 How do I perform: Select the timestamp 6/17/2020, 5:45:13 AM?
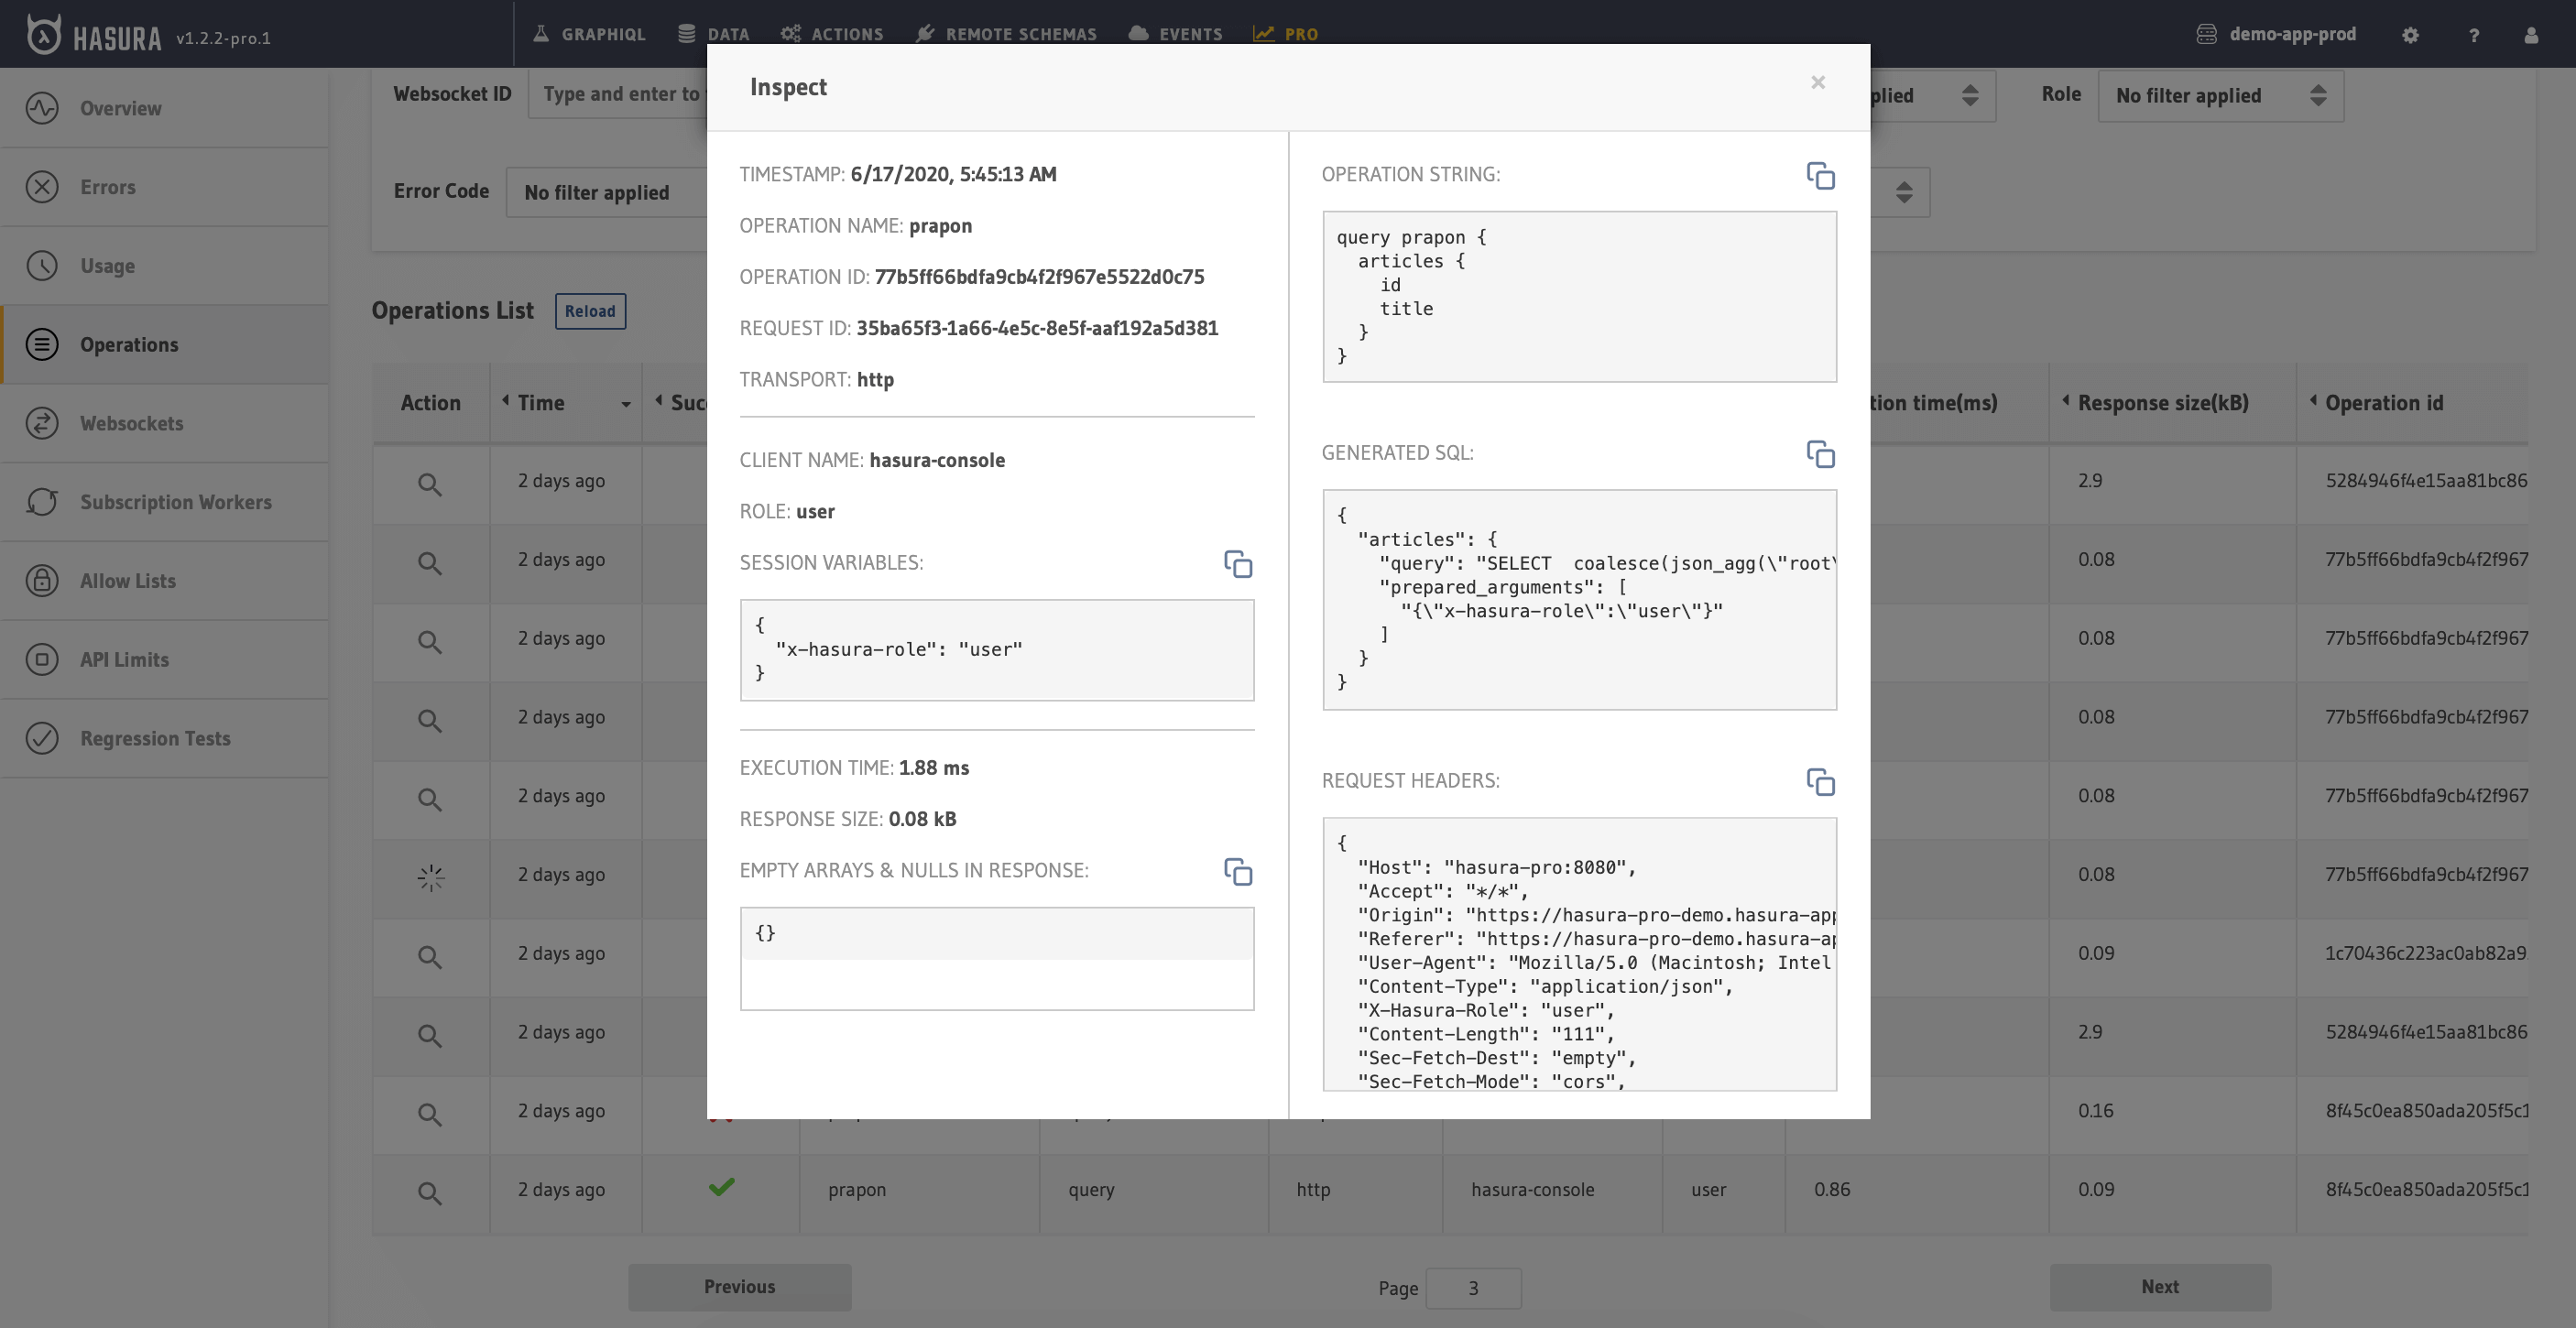[x=953, y=174]
